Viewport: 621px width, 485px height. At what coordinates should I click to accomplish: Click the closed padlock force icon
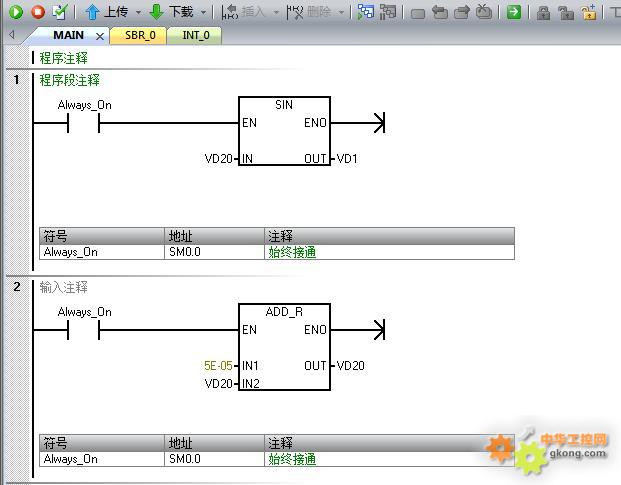pos(543,12)
